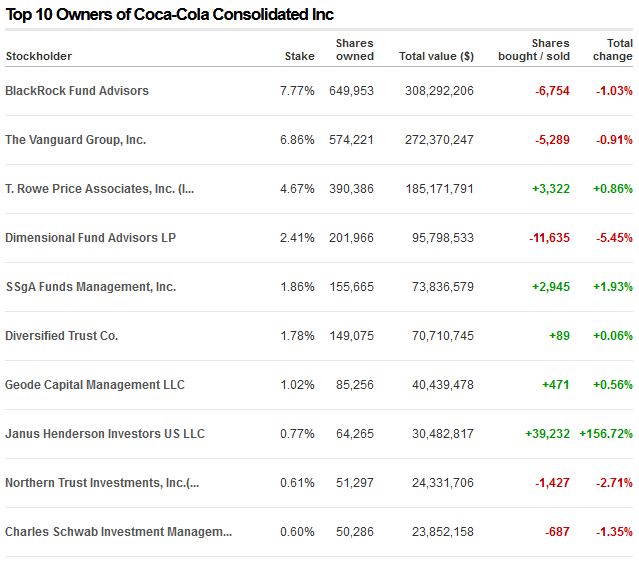Click total change -0.91%
Screen dimensions: 639x561
coord(614,140)
